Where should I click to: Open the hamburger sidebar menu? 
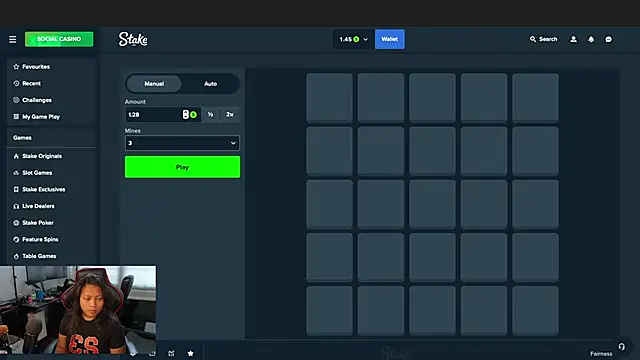[13, 39]
